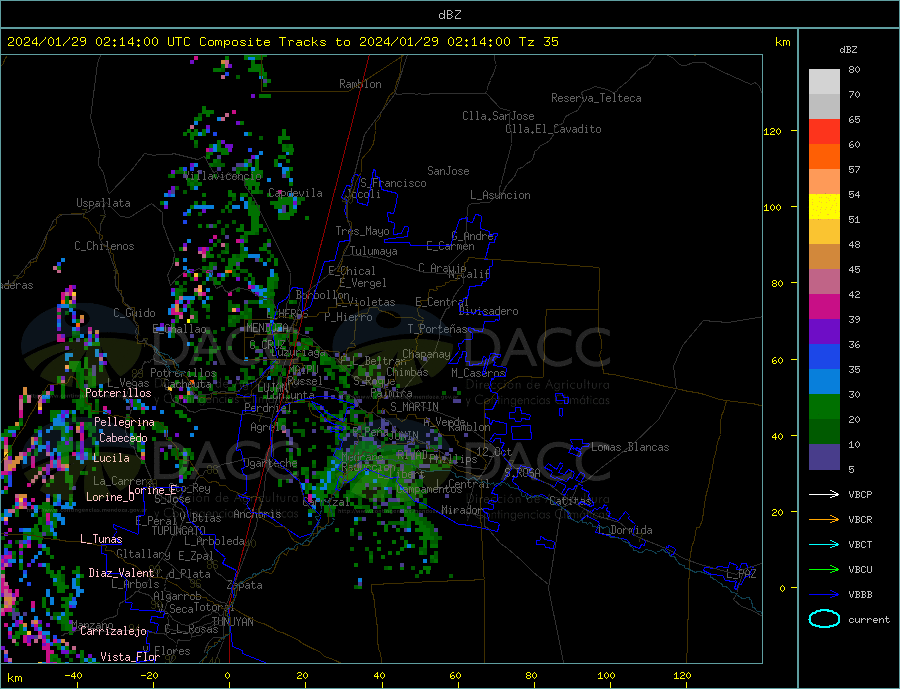The image size is (900, 689).
Task: Select the yellow 51-54 dBZ legend swatch
Action: coord(824,207)
